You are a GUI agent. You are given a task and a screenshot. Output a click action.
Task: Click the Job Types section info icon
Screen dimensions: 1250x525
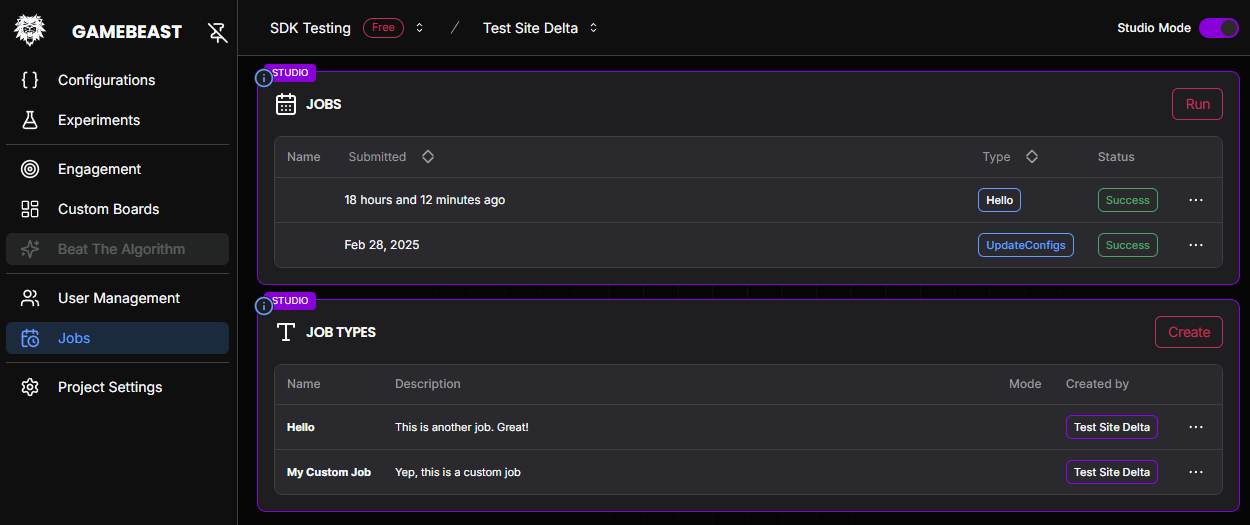coord(264,306)
